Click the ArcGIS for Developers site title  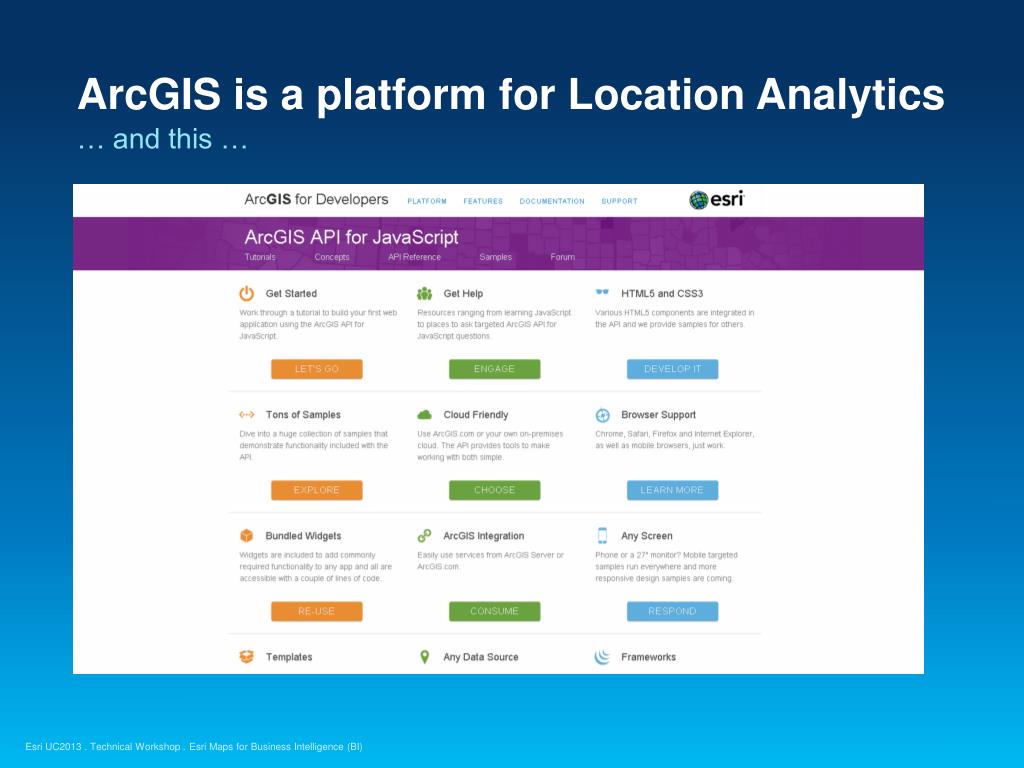point(316,199)
